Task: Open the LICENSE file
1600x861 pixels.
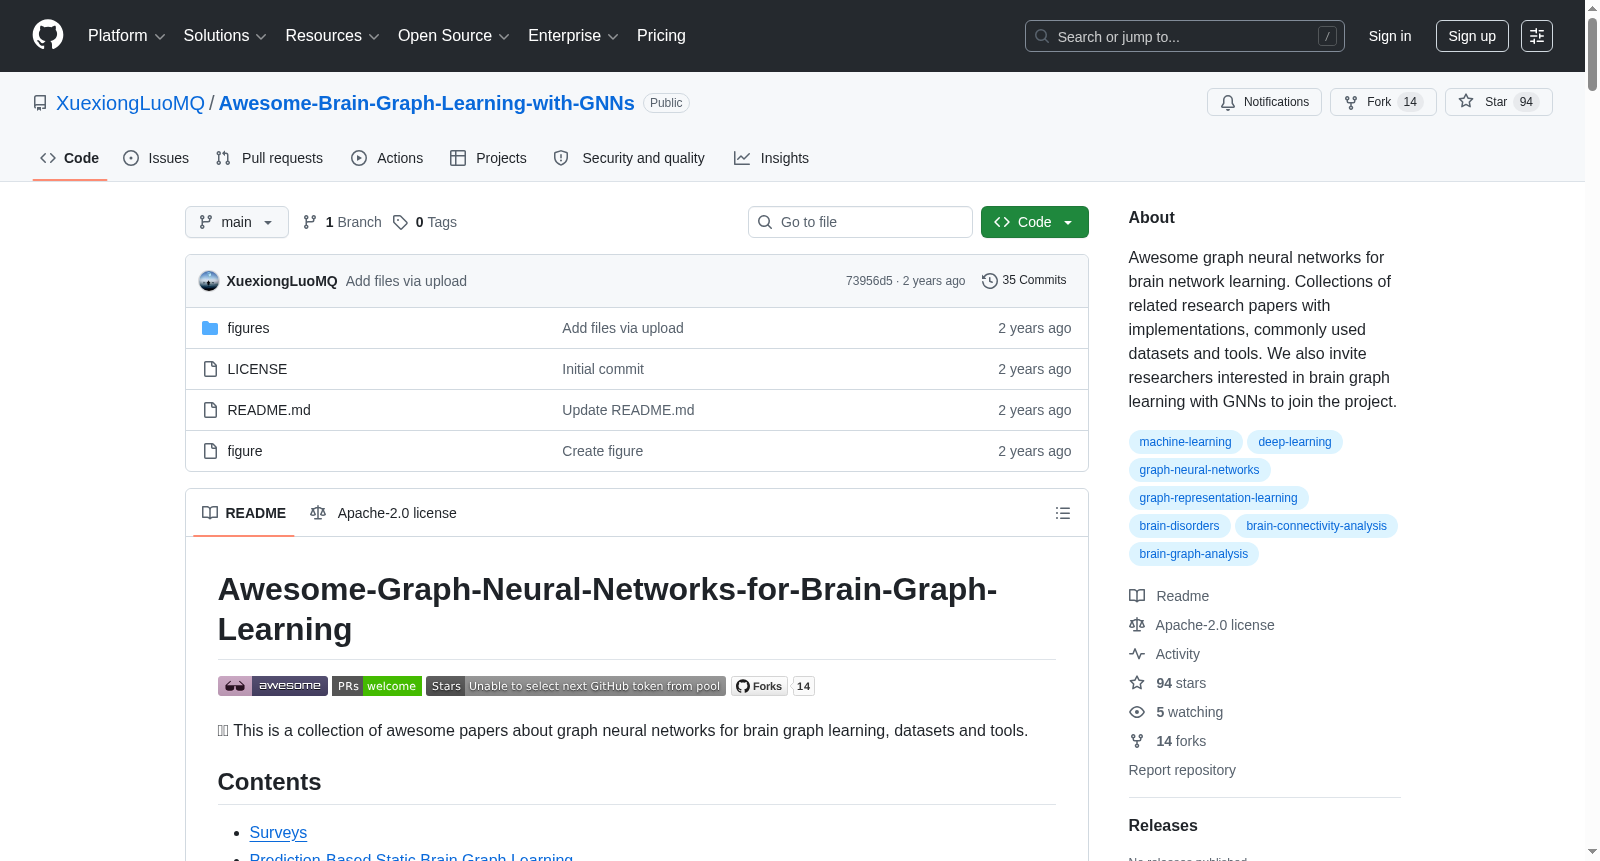Action: pyautogui.click(x=257, y=369)
